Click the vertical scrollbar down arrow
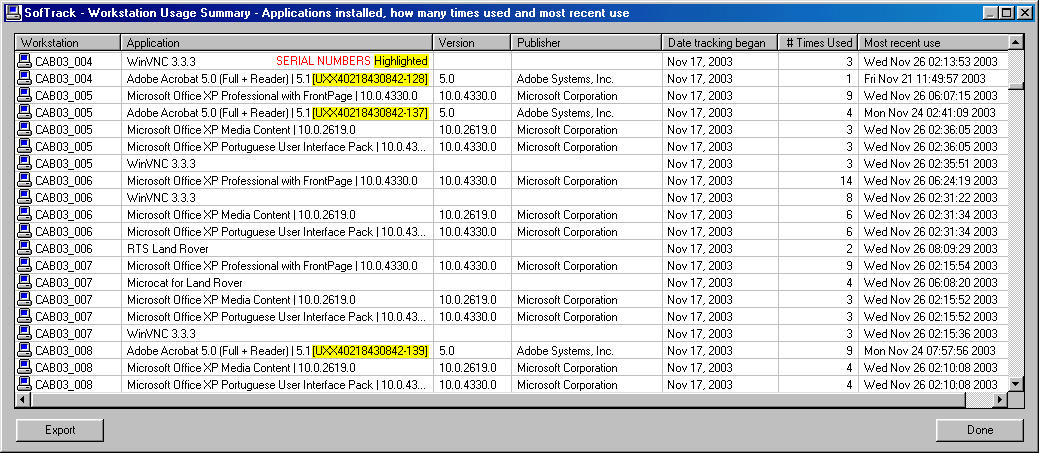 [1016, 384]
